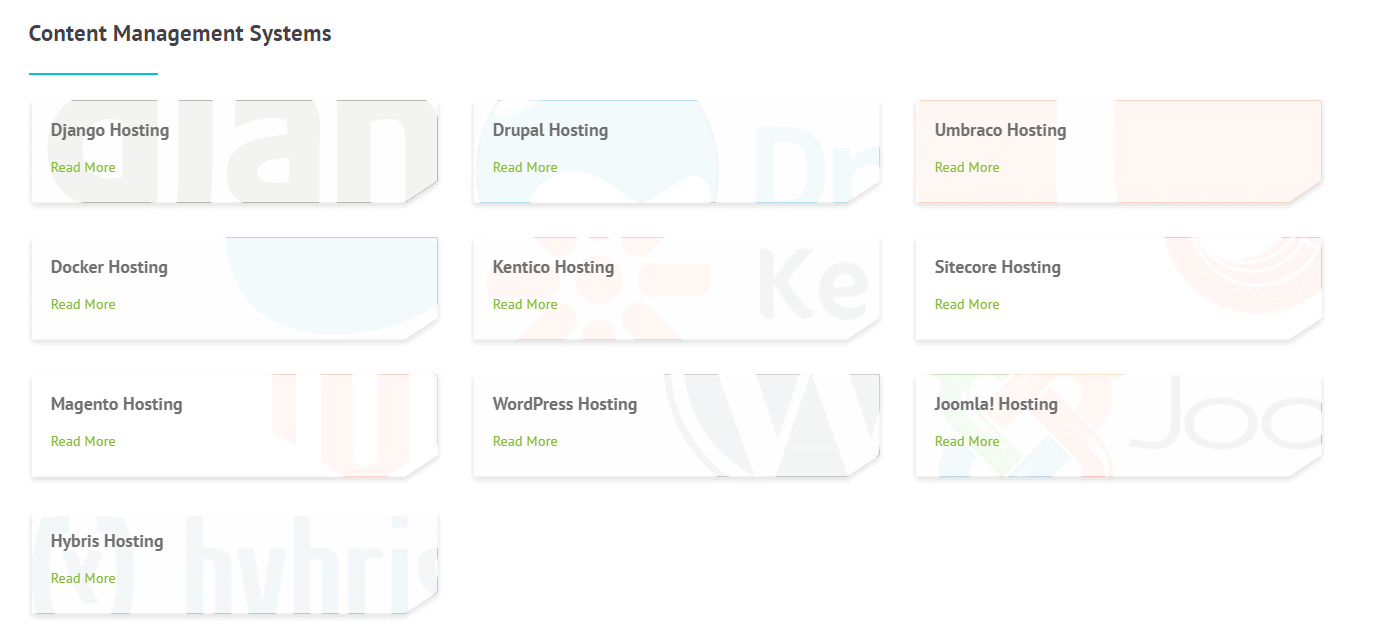Select the Docker Hosting card title
The image size is (1376, 638).
tap(109, 267)
